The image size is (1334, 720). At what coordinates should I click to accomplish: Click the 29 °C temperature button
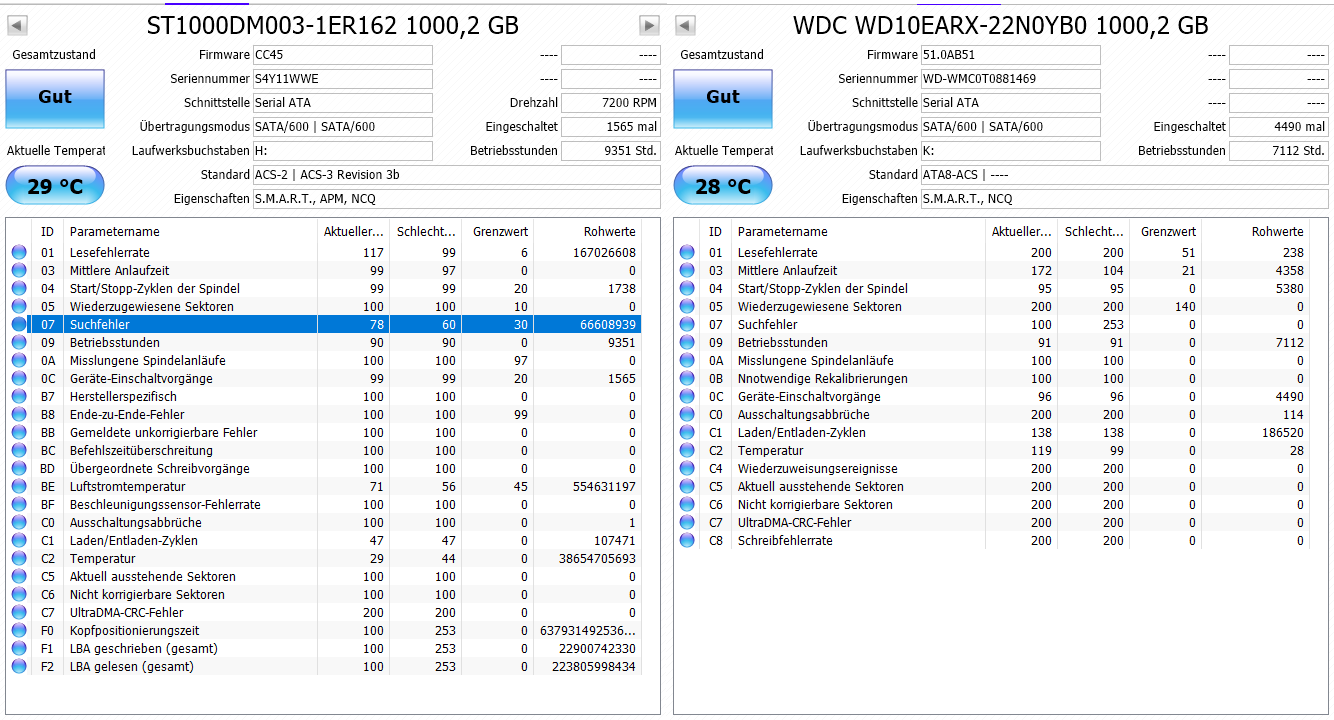click(x=55, y=187)
